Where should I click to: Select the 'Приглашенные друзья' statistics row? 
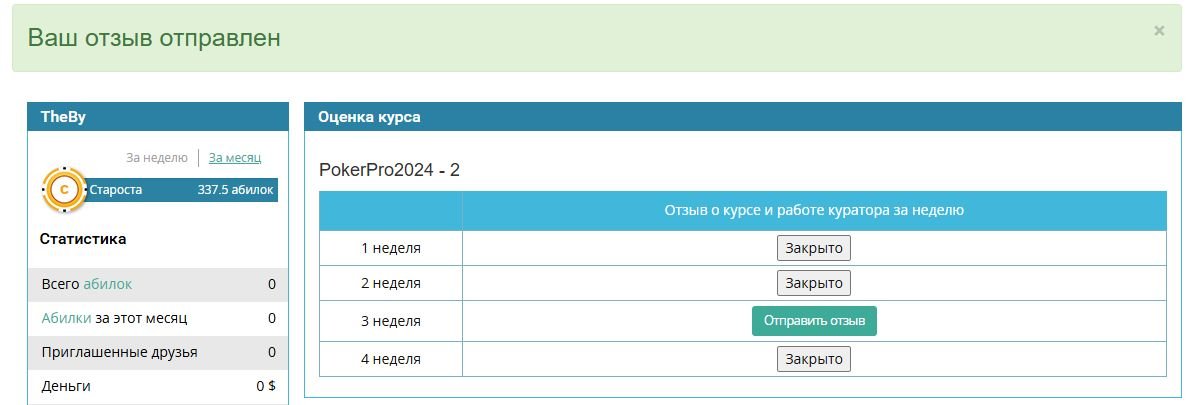point(158,352)
